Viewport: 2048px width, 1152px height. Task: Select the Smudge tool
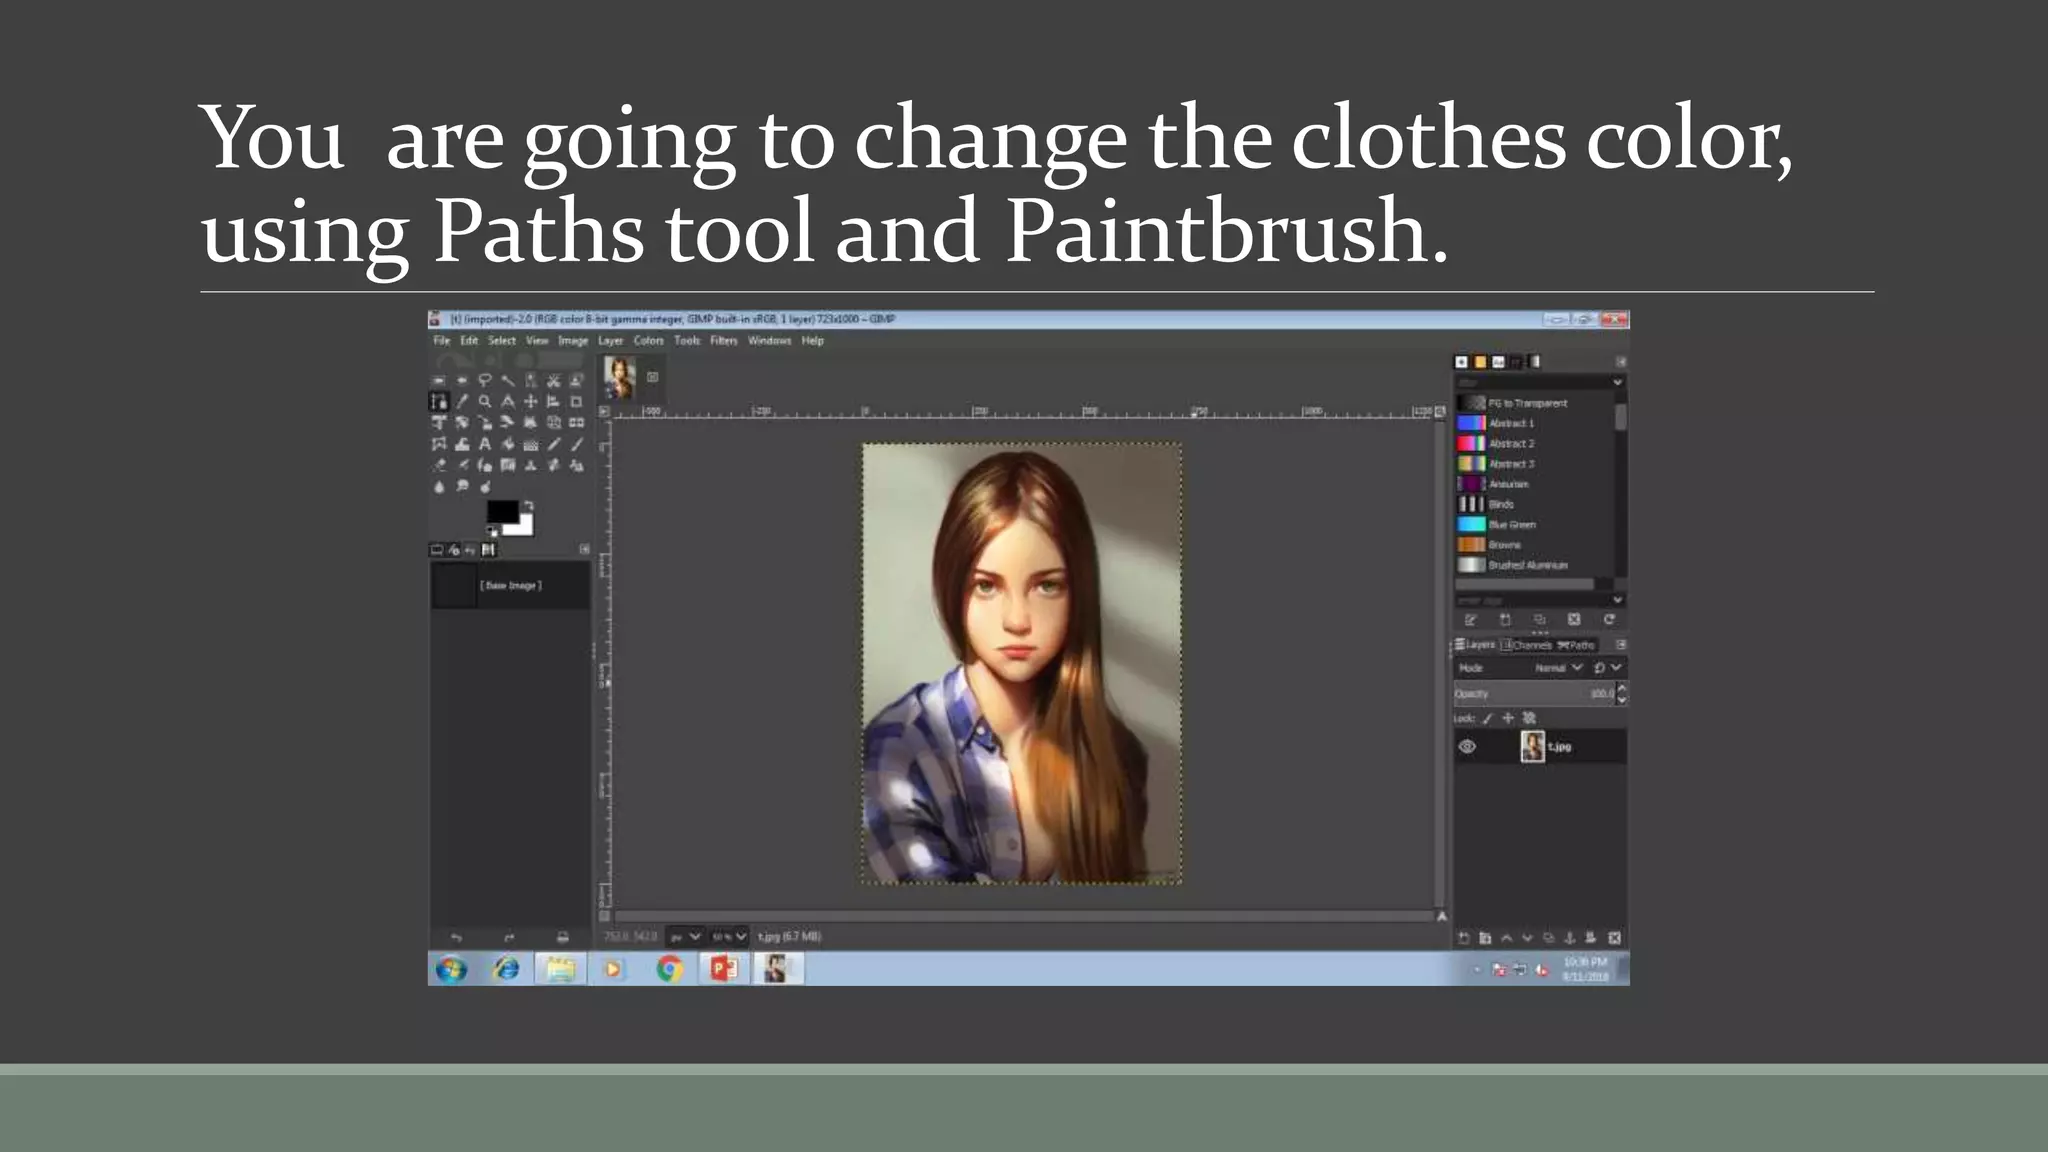point(461,487)
